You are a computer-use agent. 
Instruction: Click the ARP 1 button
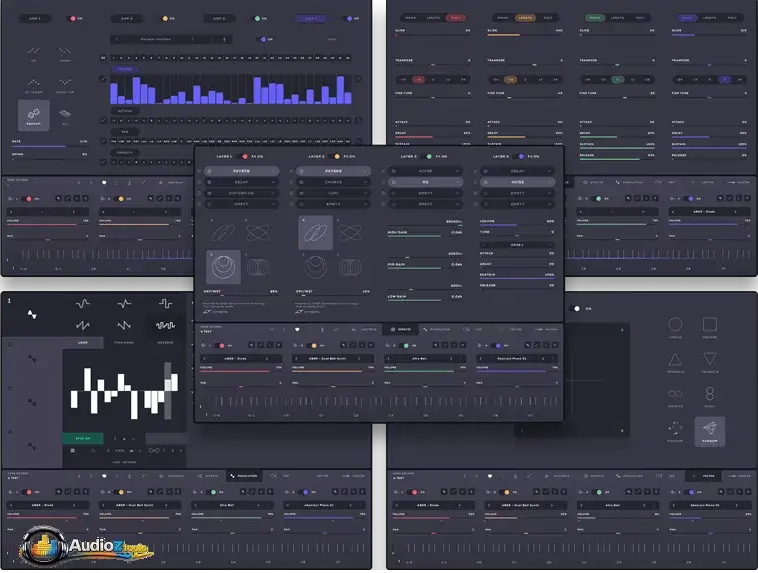33,18
